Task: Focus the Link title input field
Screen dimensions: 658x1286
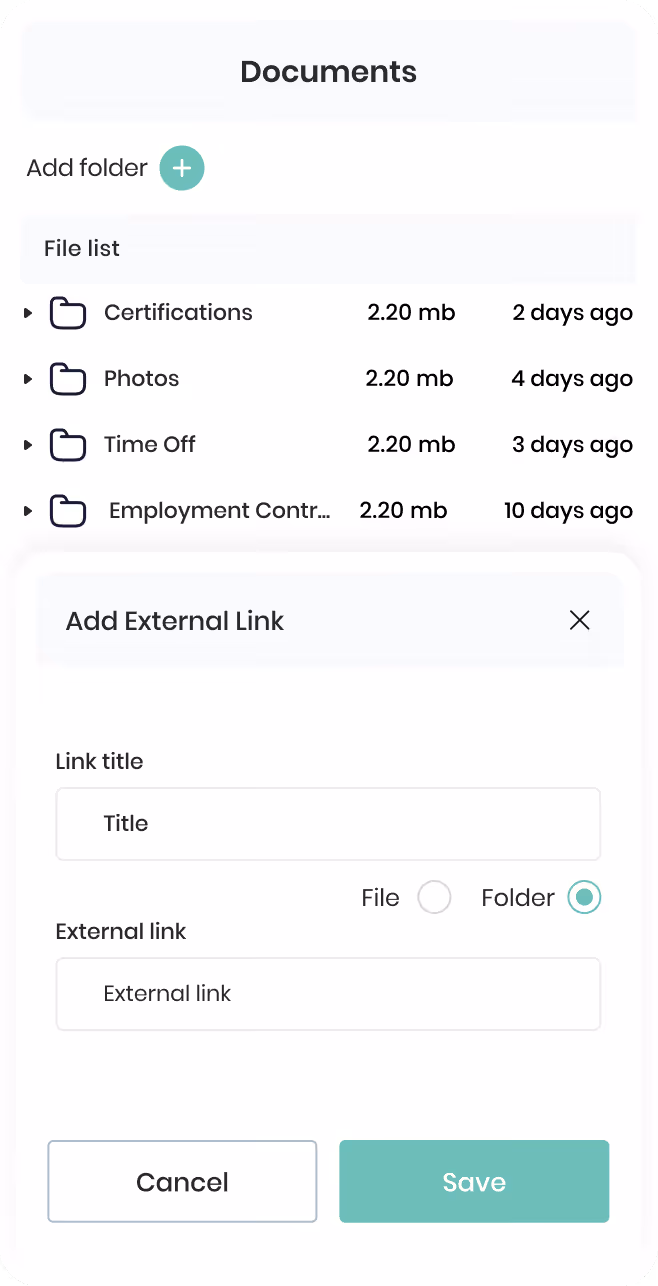Action: [328, 824]
